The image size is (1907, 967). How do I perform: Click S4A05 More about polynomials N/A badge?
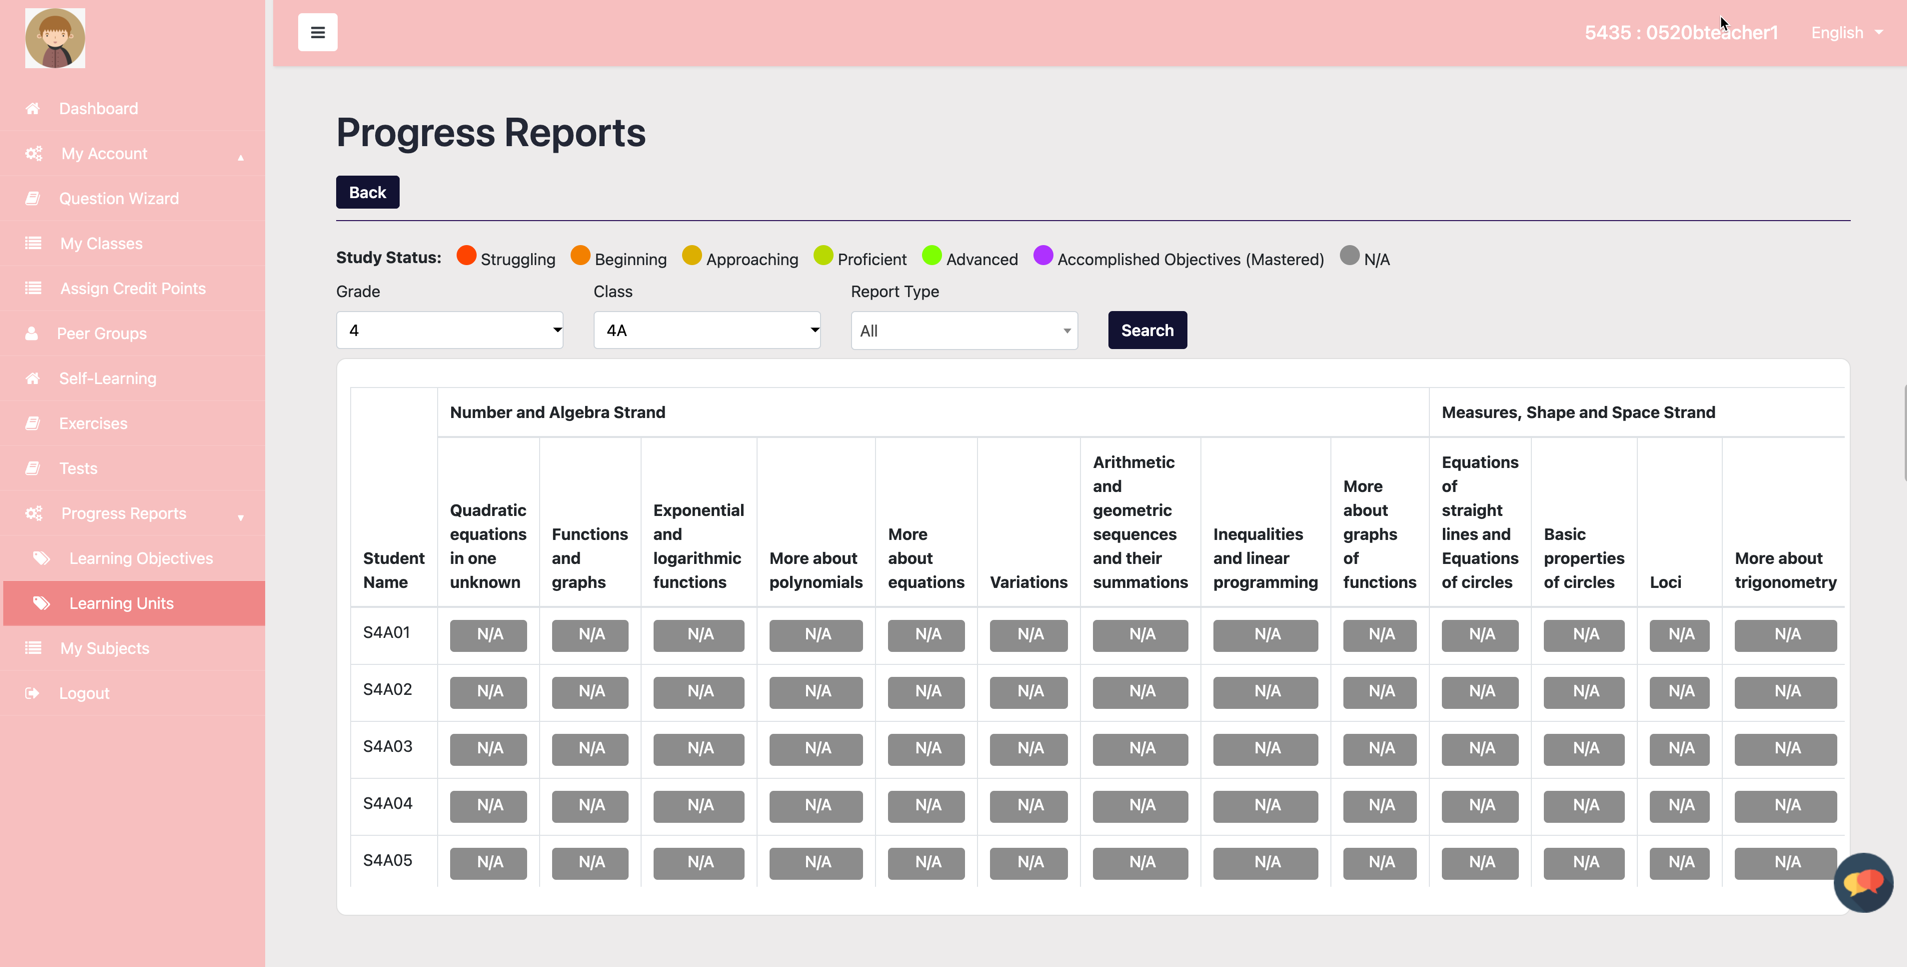pos(816,863)
